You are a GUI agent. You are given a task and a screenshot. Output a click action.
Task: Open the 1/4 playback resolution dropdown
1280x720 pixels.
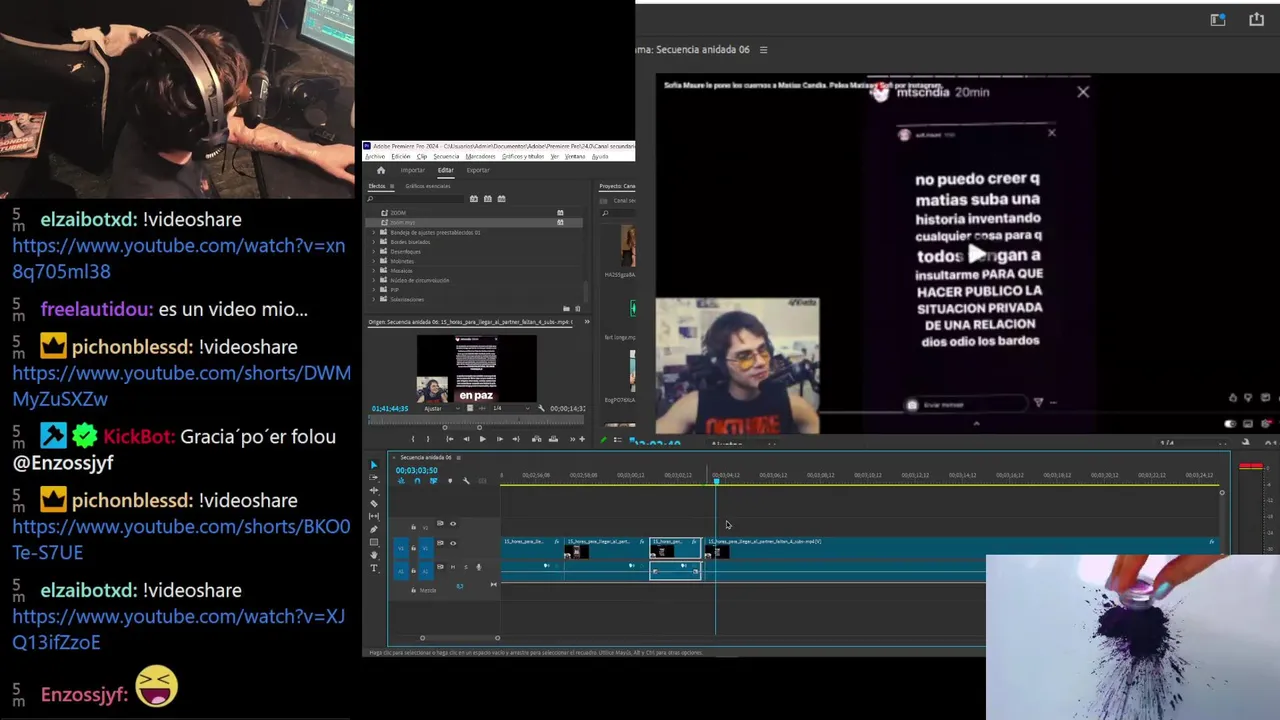tap(510, 408)
